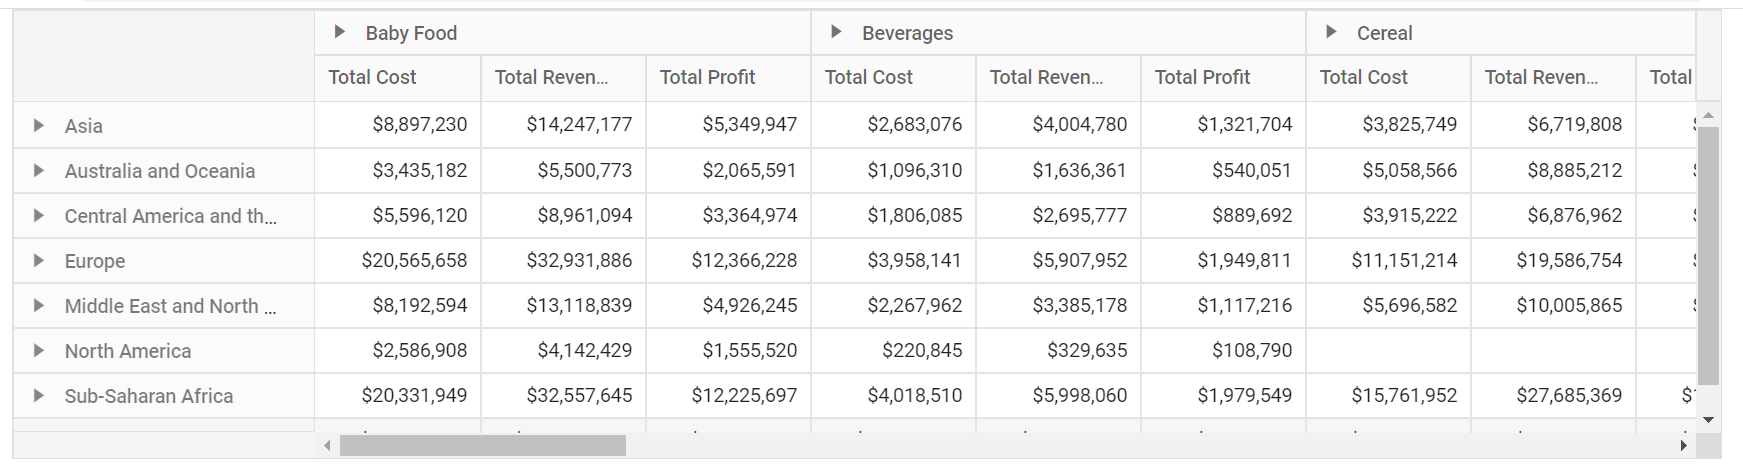Click cell $14,247,177 in Asia row
Viewport: 1743px width, 476px height.
[563, 125]
